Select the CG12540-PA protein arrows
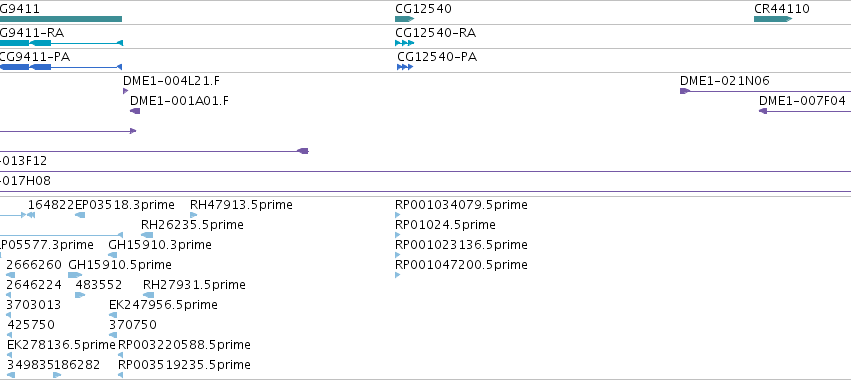The width and height of the screenshot is (851, 380). pyautogui.click(x=405, y=67)
